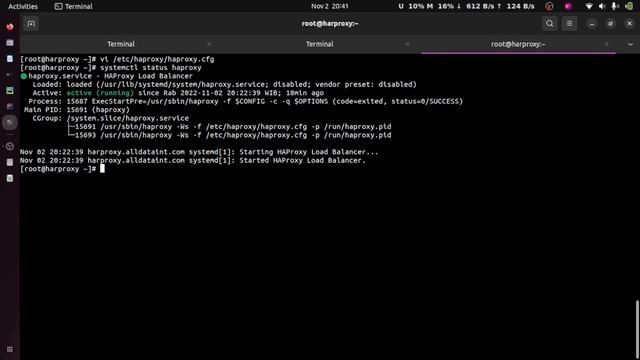Click 'Started HAProxy Load Balancer.' log line

pos(193,160)
